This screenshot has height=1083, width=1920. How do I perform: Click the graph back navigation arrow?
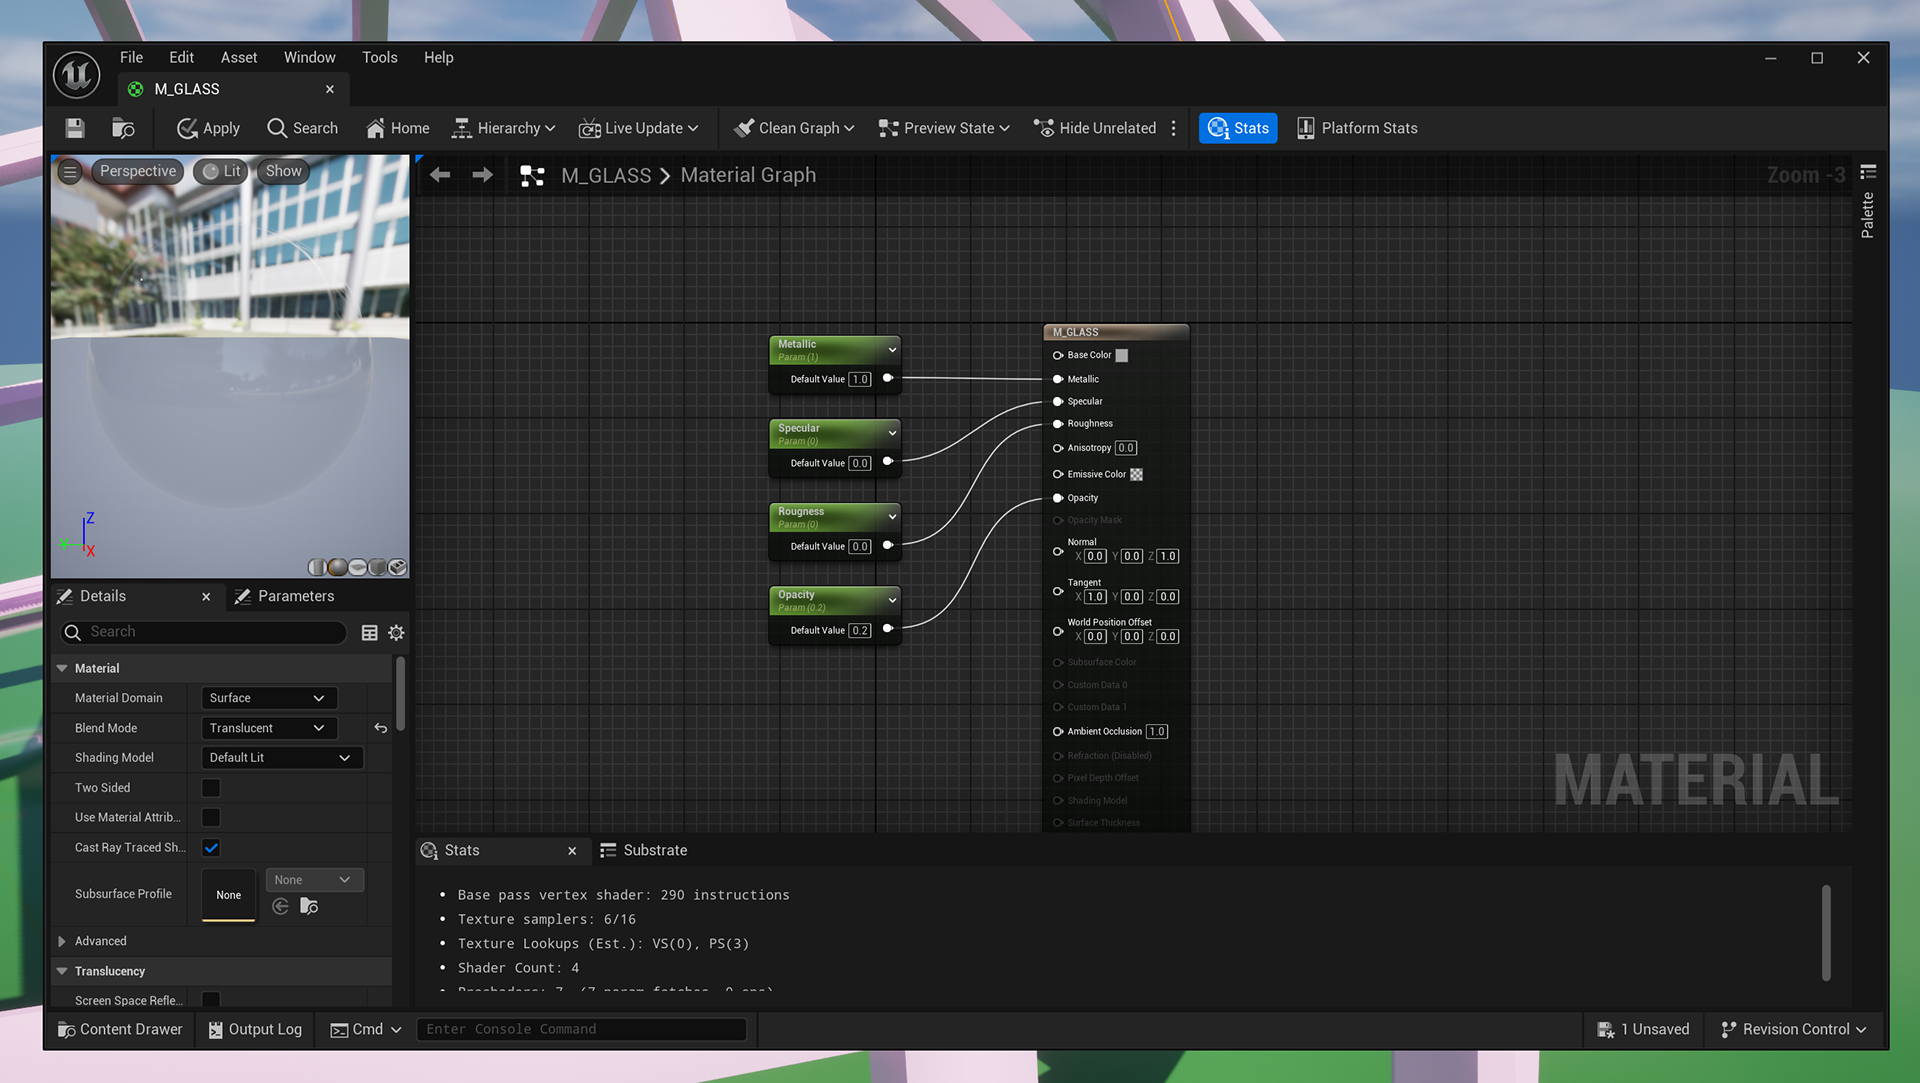[x=440, y=175]
